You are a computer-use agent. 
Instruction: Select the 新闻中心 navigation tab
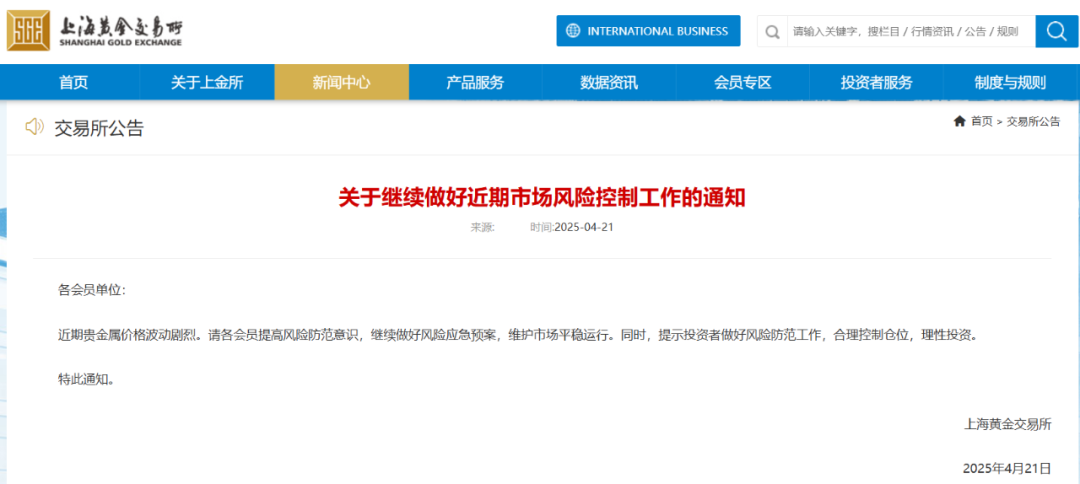pos(341,83)
